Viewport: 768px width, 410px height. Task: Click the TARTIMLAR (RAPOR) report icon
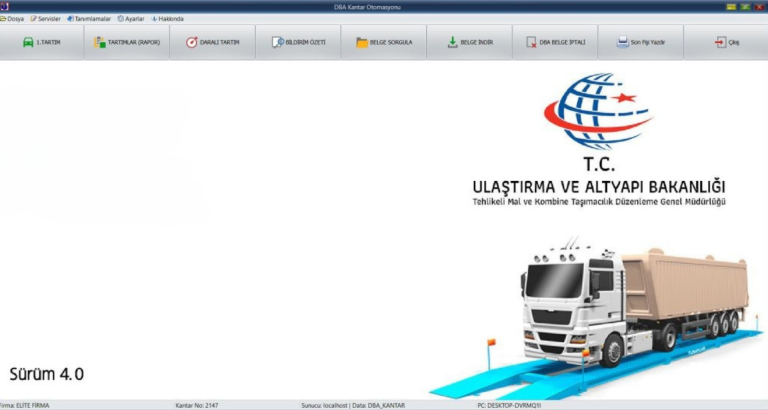pyautogui.click(x=99, y=43)
